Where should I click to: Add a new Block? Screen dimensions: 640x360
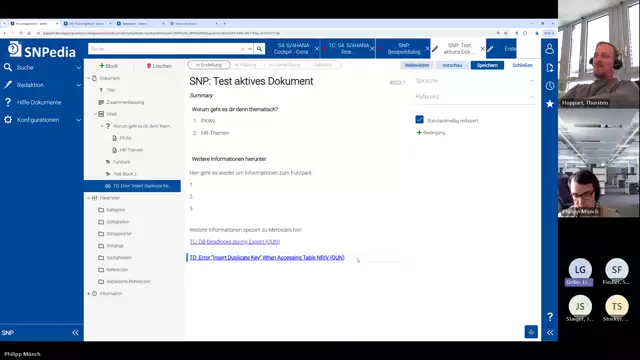109,66
